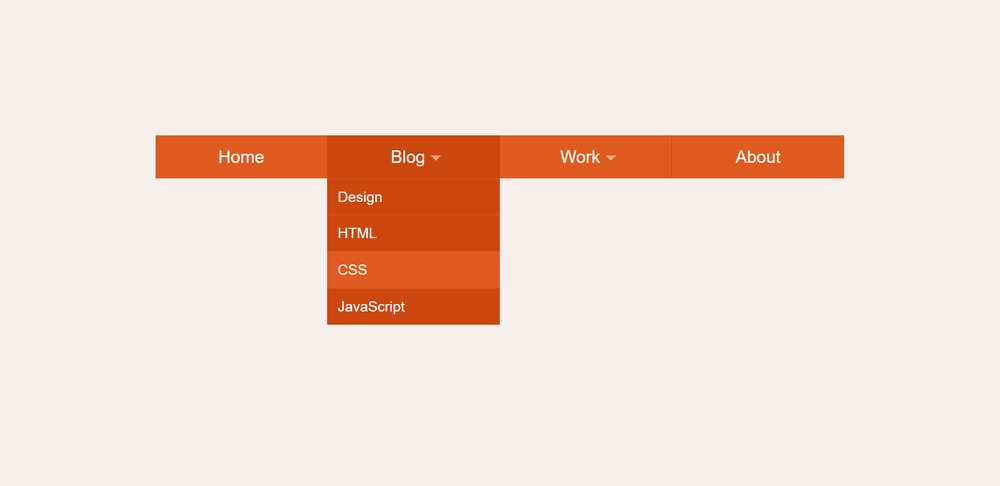This screenshot has width=1000, height=486.
Task: Click the caret arrow beside Blog
Action: click(x=436, y=158)
